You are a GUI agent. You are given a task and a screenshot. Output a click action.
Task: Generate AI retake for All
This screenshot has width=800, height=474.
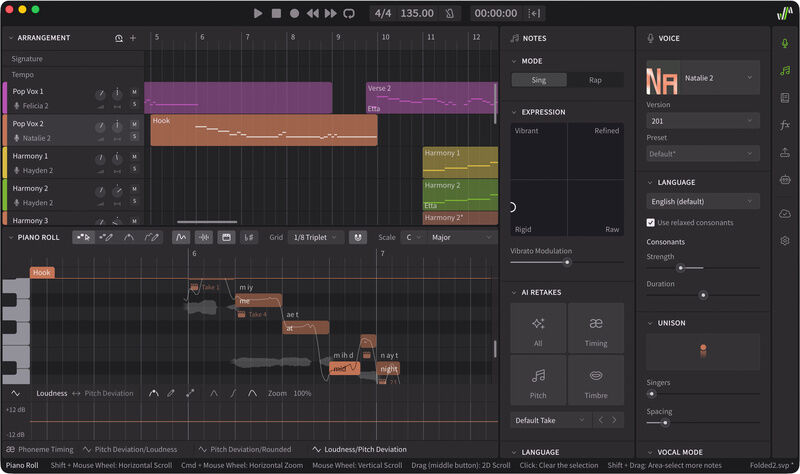click(538, 329)
